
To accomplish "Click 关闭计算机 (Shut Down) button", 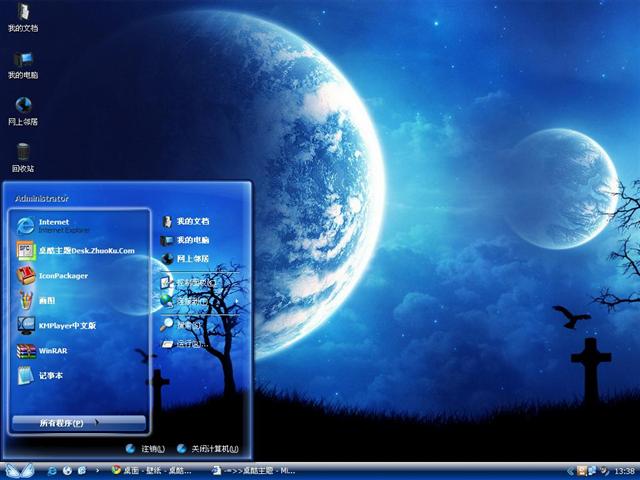I will tap(208, 449).
